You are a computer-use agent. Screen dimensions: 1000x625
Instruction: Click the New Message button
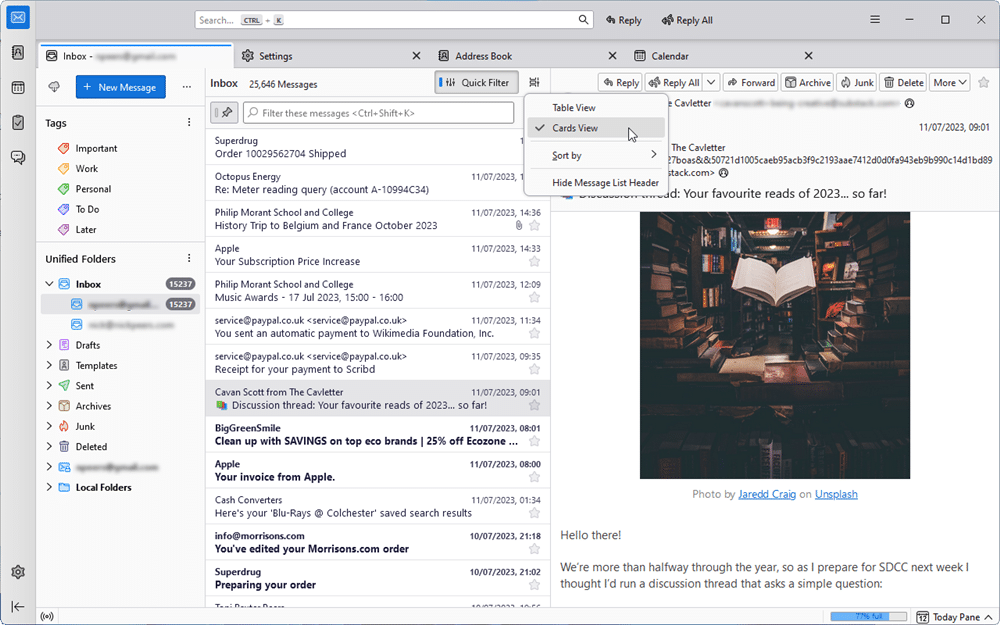(x=121, y=87)
